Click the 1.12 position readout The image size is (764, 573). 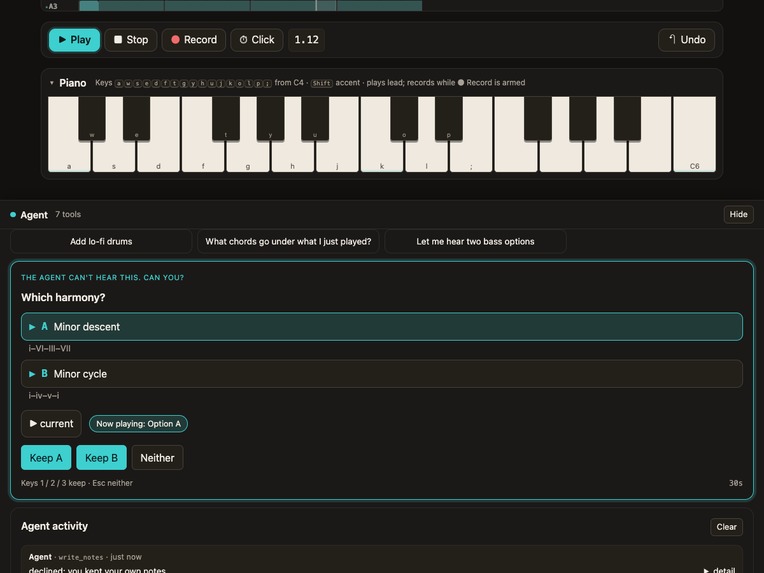pos(306,40)
